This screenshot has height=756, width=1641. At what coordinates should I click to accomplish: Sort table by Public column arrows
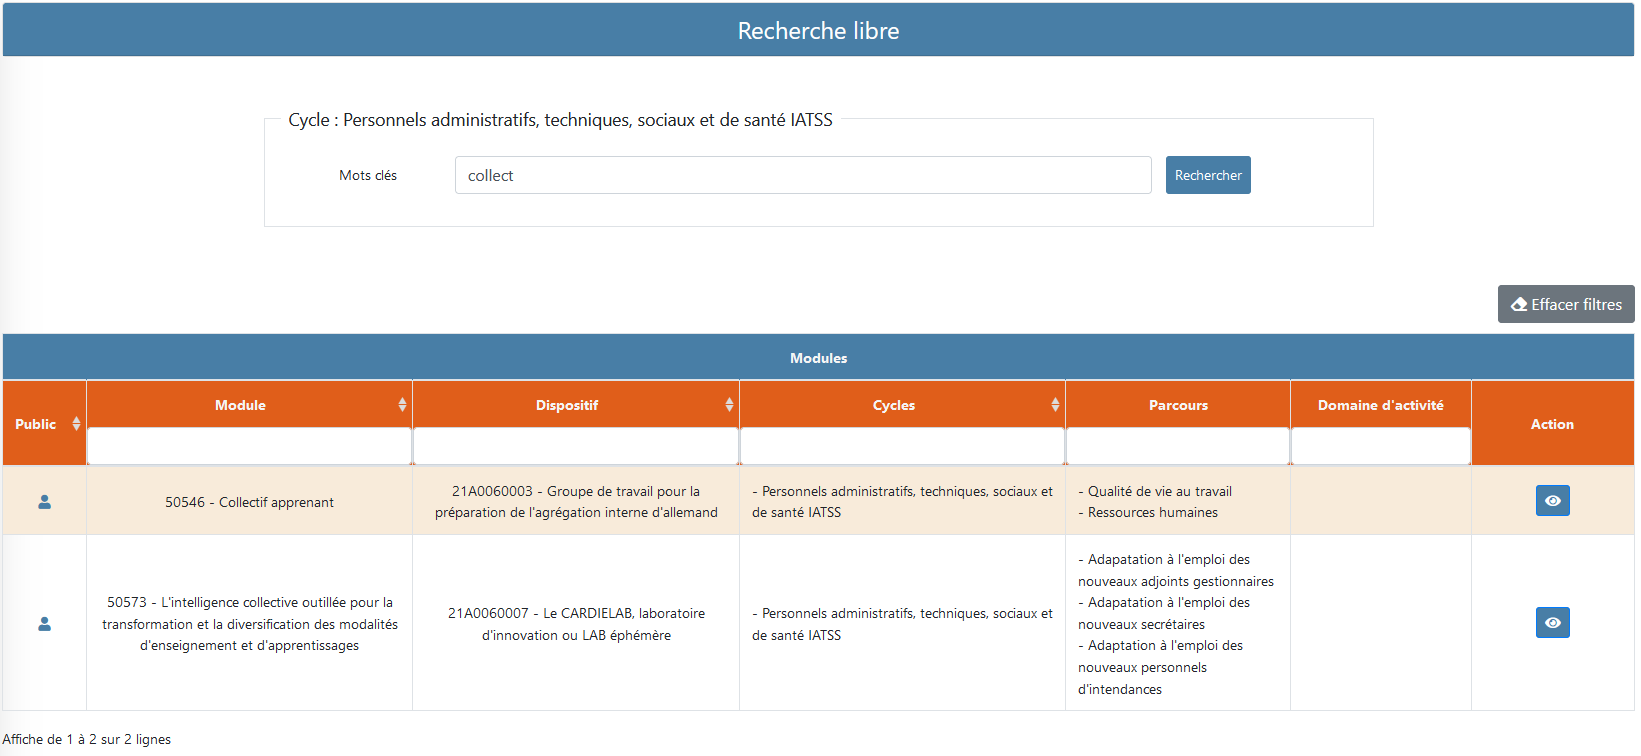[76, 424]
